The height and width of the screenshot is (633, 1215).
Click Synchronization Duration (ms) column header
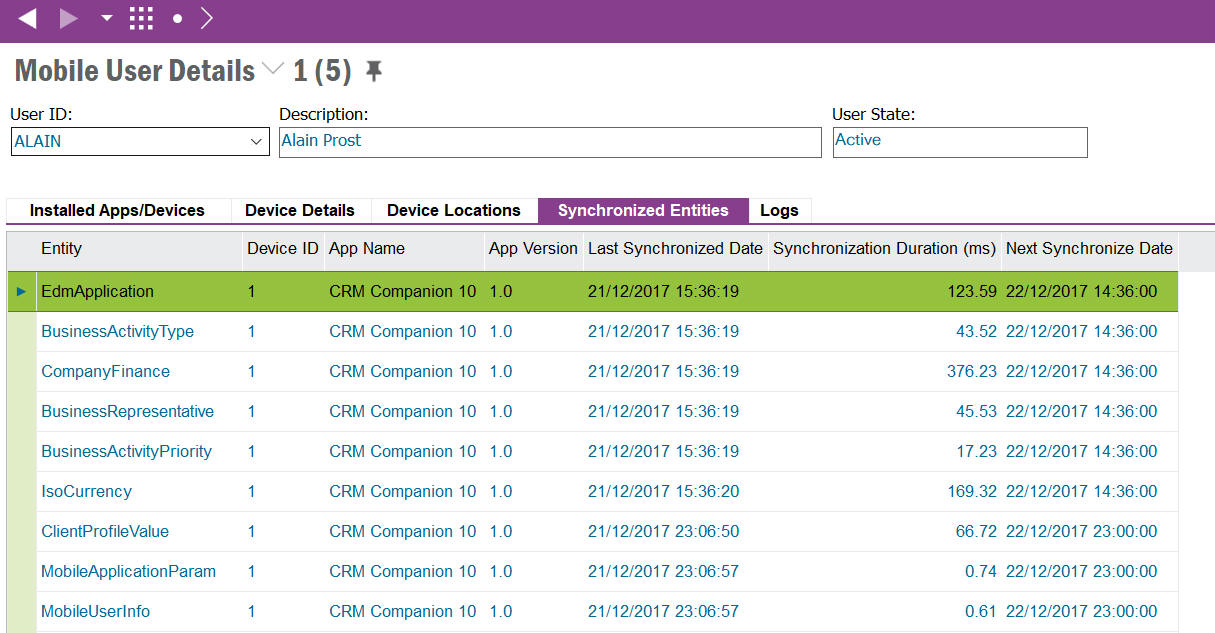point(884,249)
